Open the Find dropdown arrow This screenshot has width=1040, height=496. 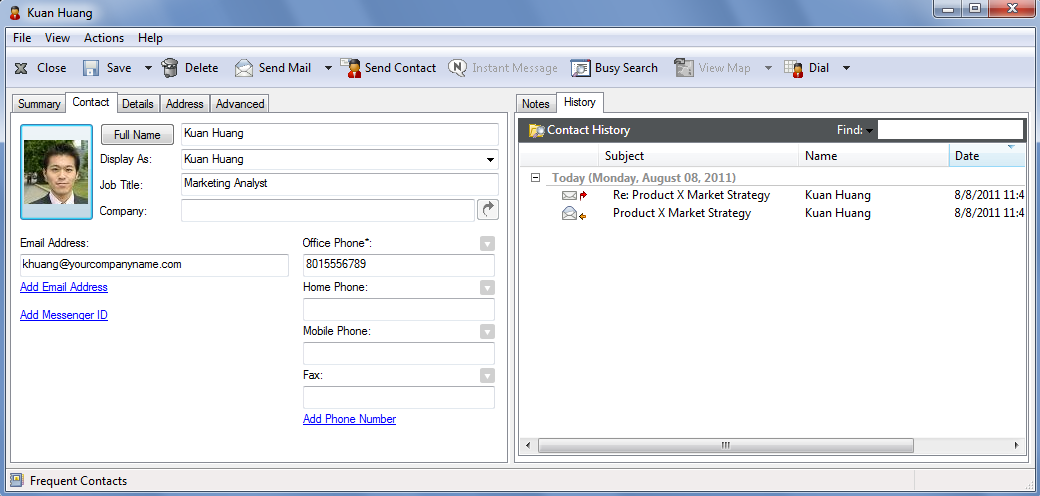tap(869, 131)
